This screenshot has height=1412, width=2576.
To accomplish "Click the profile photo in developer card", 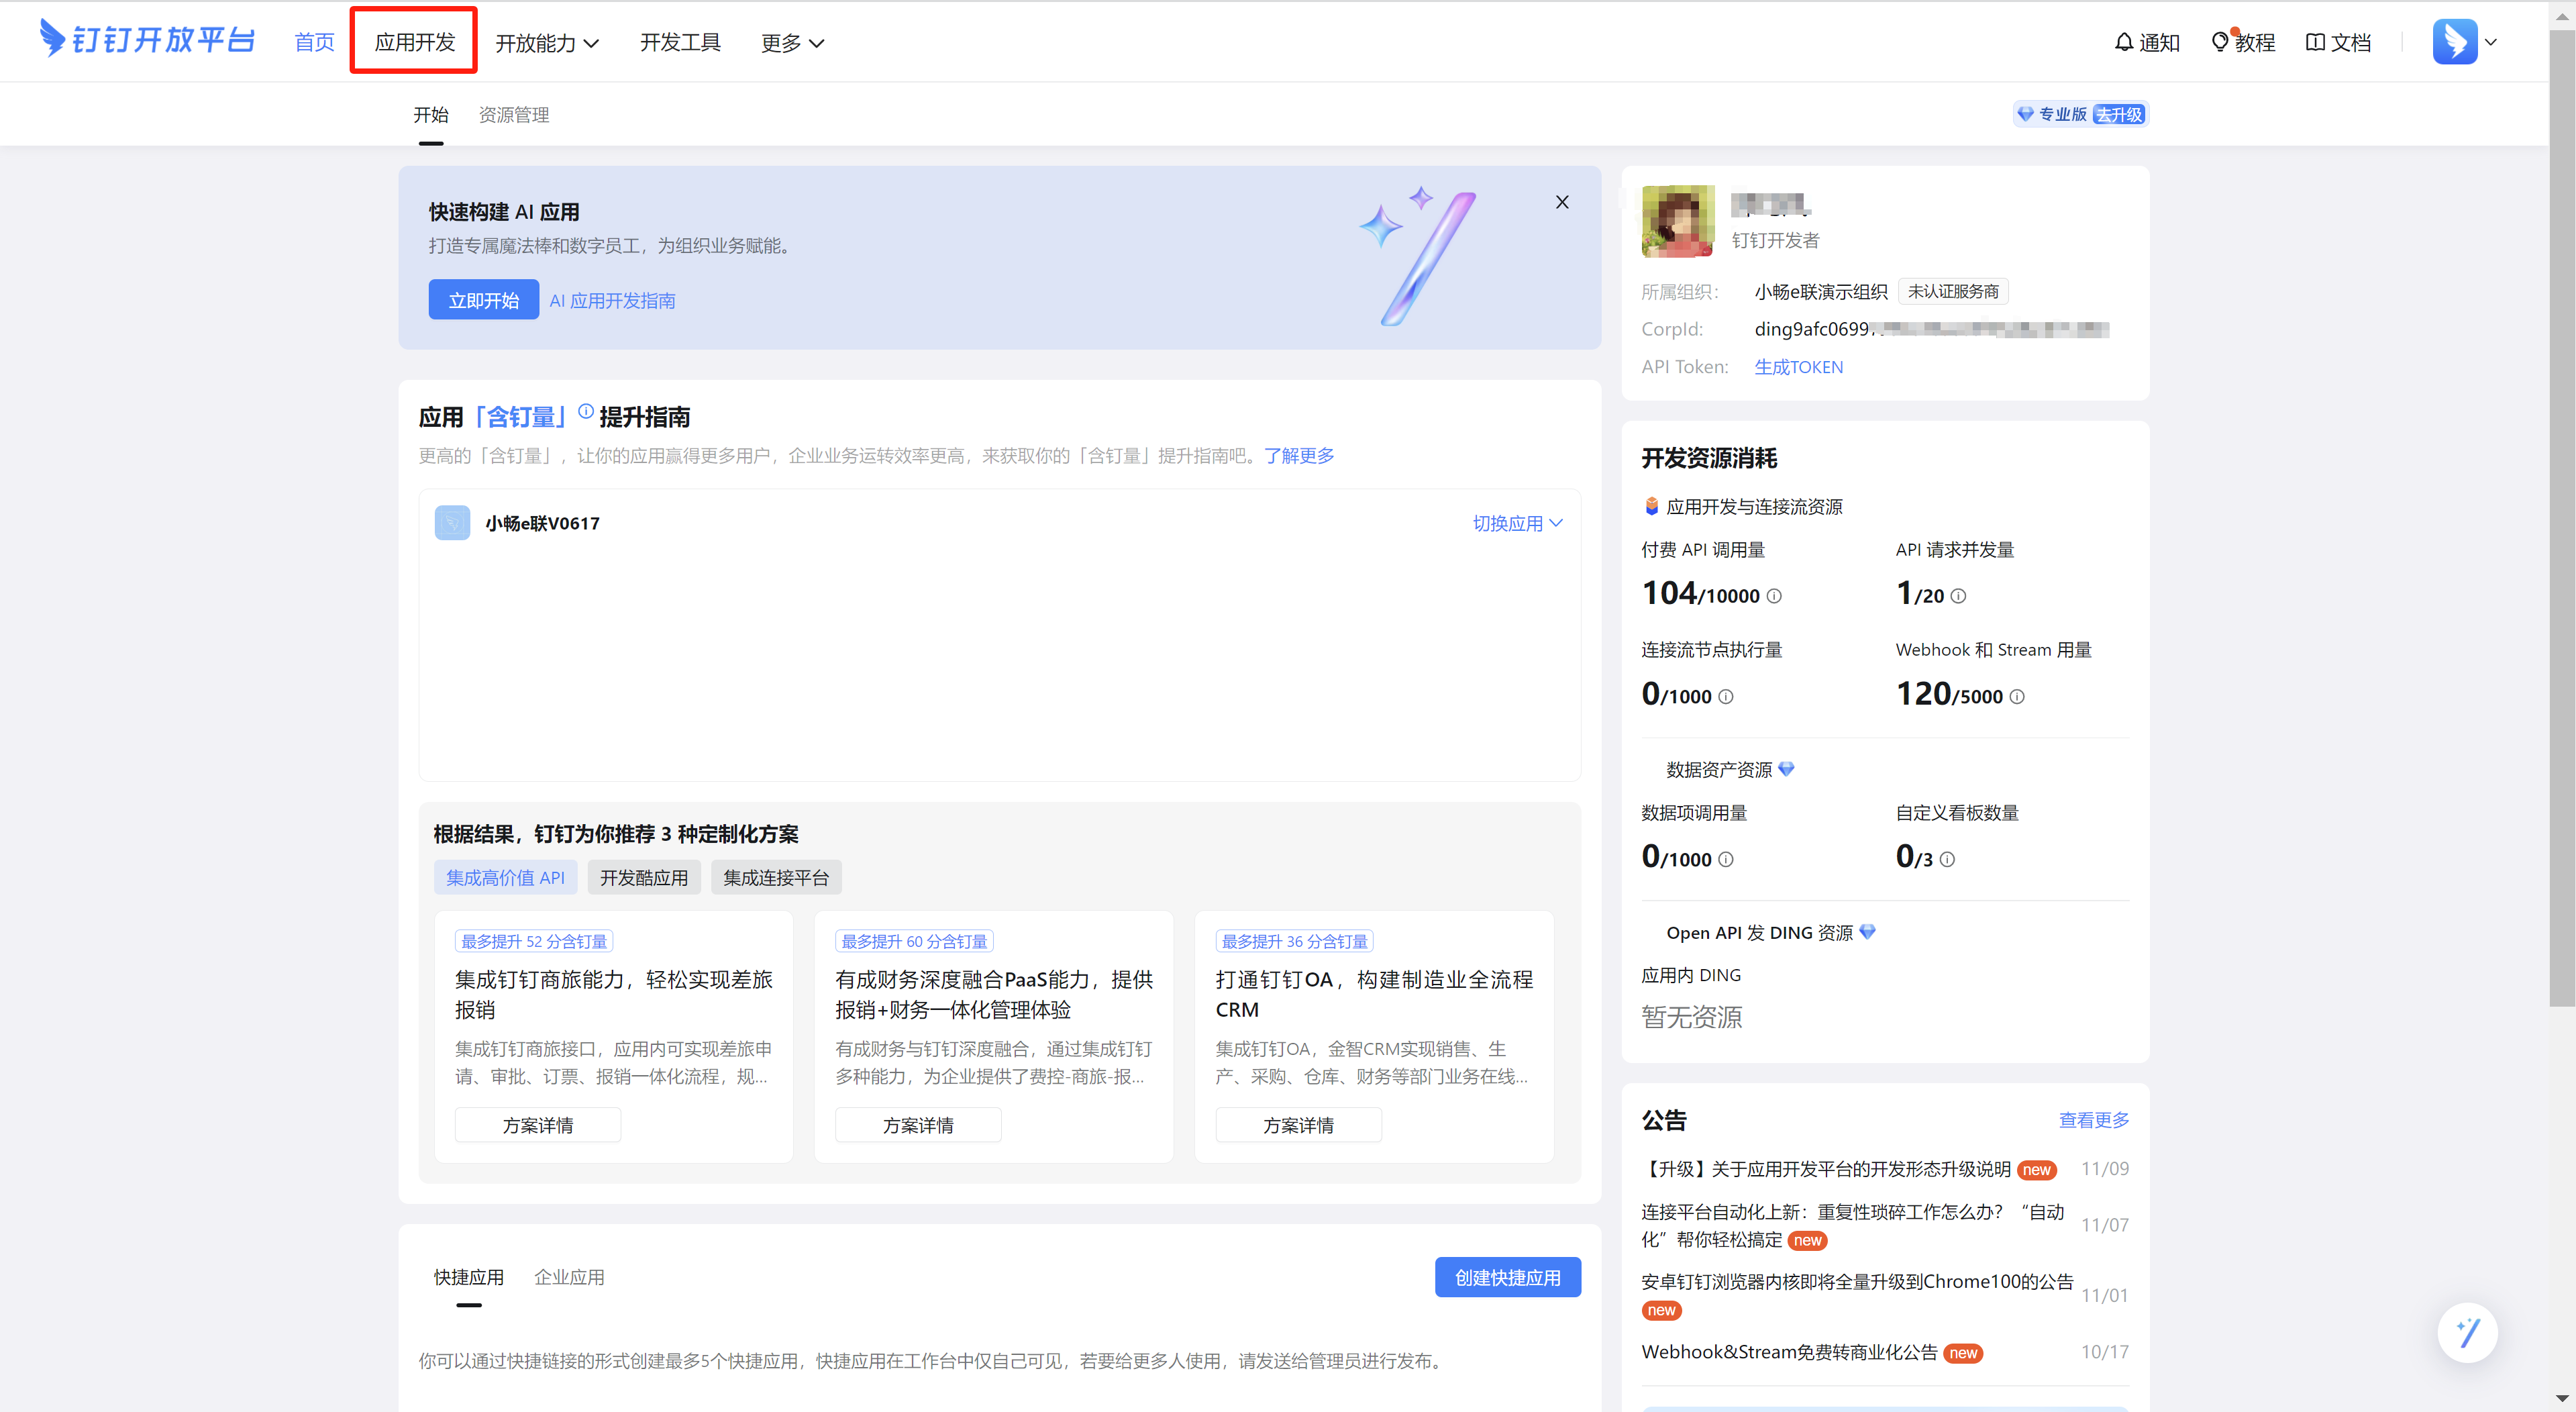I will [x=1678, y=221].
